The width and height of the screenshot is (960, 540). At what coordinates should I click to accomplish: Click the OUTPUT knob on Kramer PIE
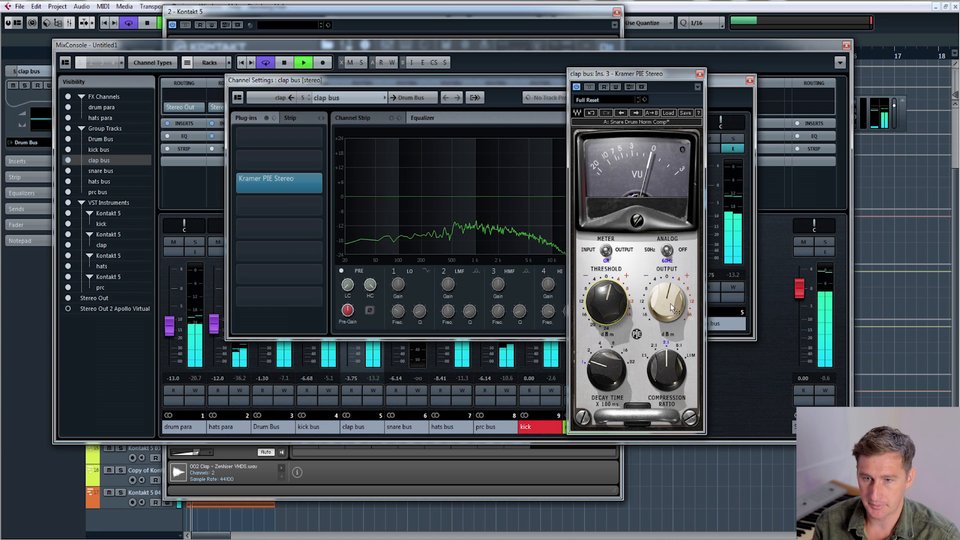(667, 301)
